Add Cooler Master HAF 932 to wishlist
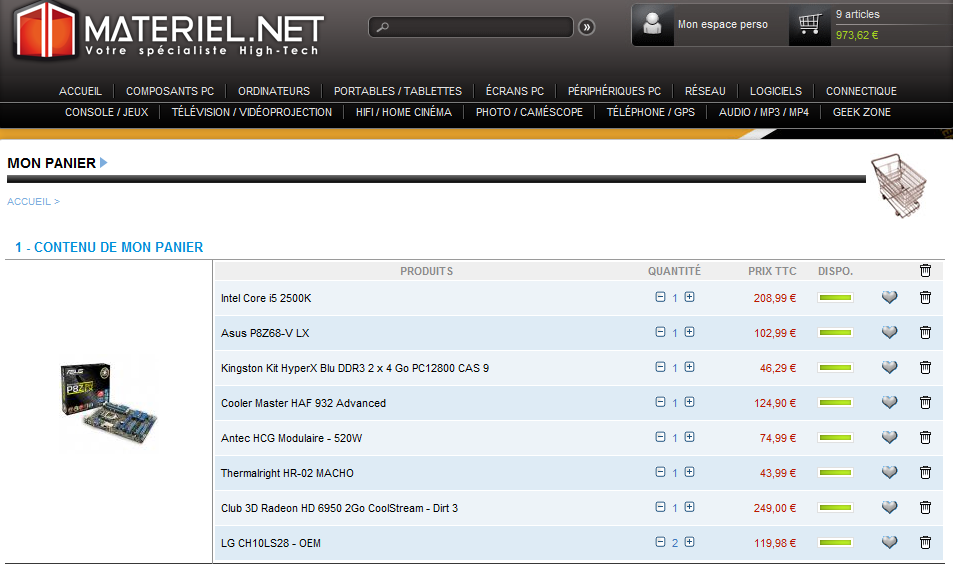Image resolution: width=953 pixels, height=564 pixels. tap(889, 403)
